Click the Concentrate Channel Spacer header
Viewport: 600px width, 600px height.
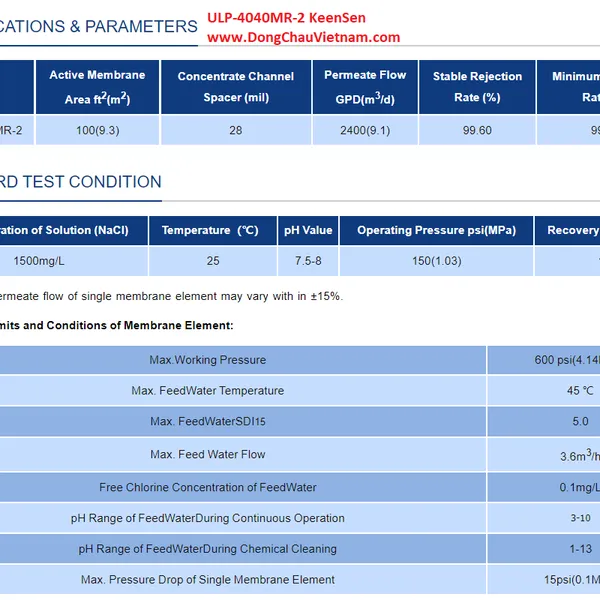[x=236, y=87]
